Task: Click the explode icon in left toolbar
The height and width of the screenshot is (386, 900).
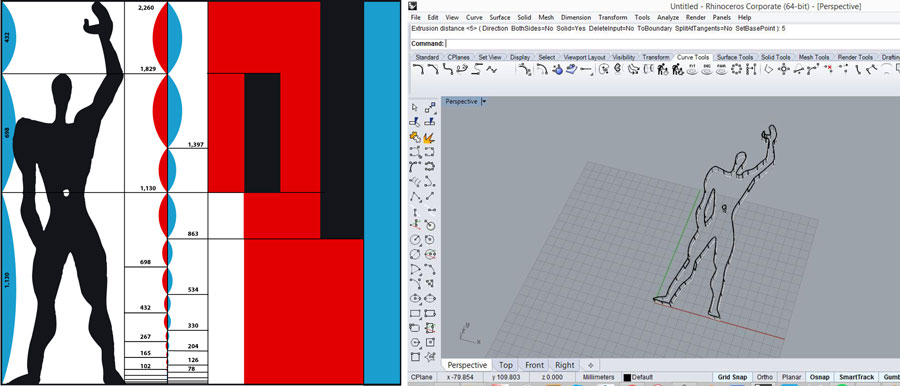Action: coord(429,137)
